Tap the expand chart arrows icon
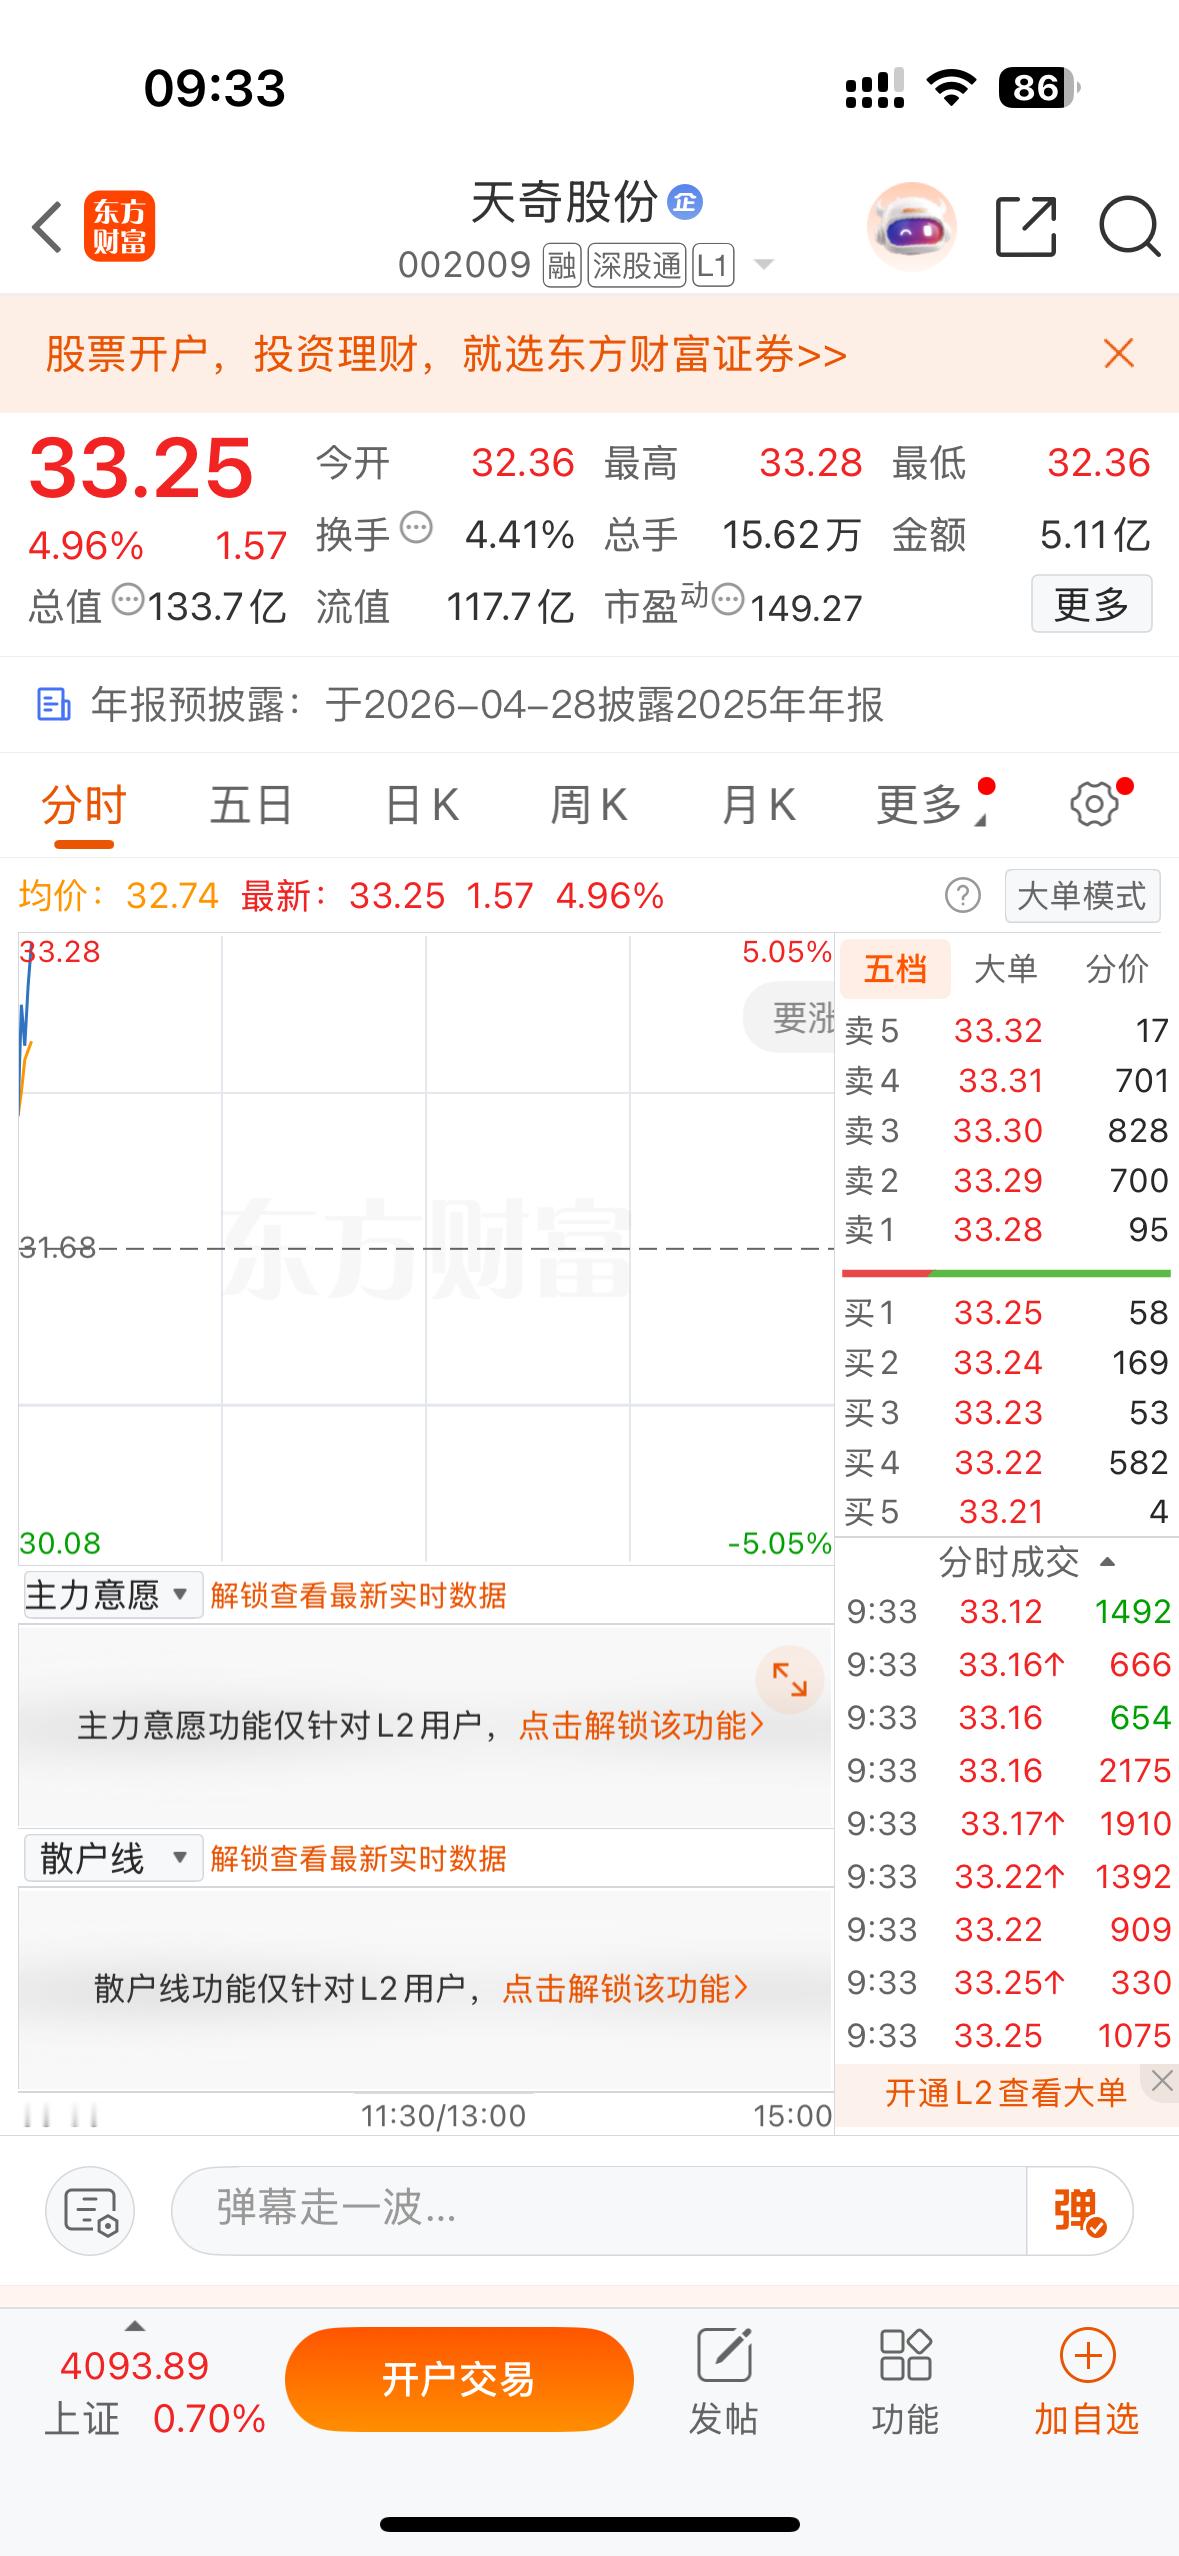Screen dimensions: 1179x2556 [x=789, y=1680]
